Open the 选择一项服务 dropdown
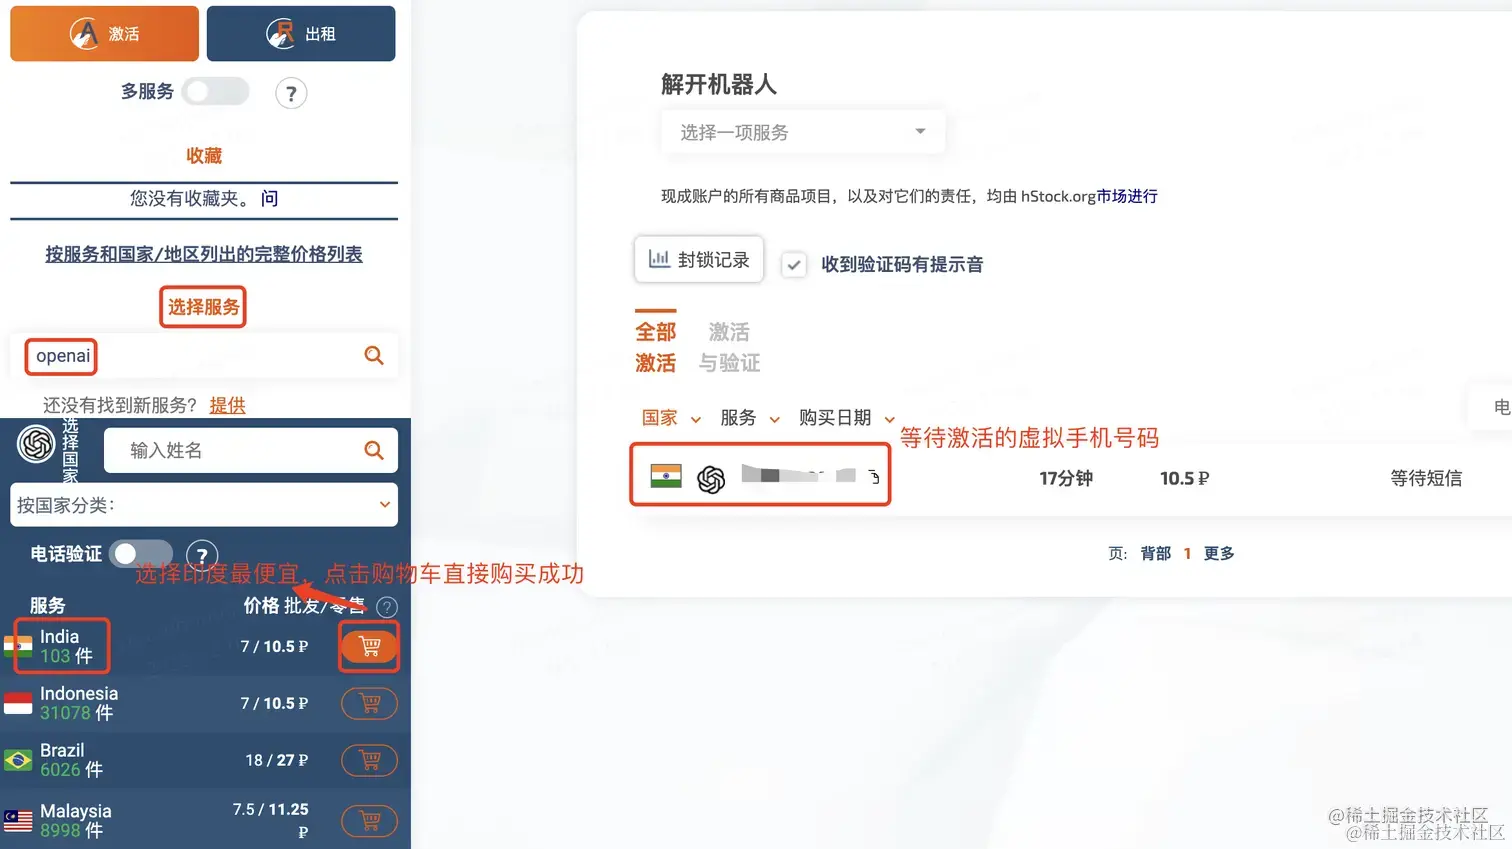 (802, 132)
